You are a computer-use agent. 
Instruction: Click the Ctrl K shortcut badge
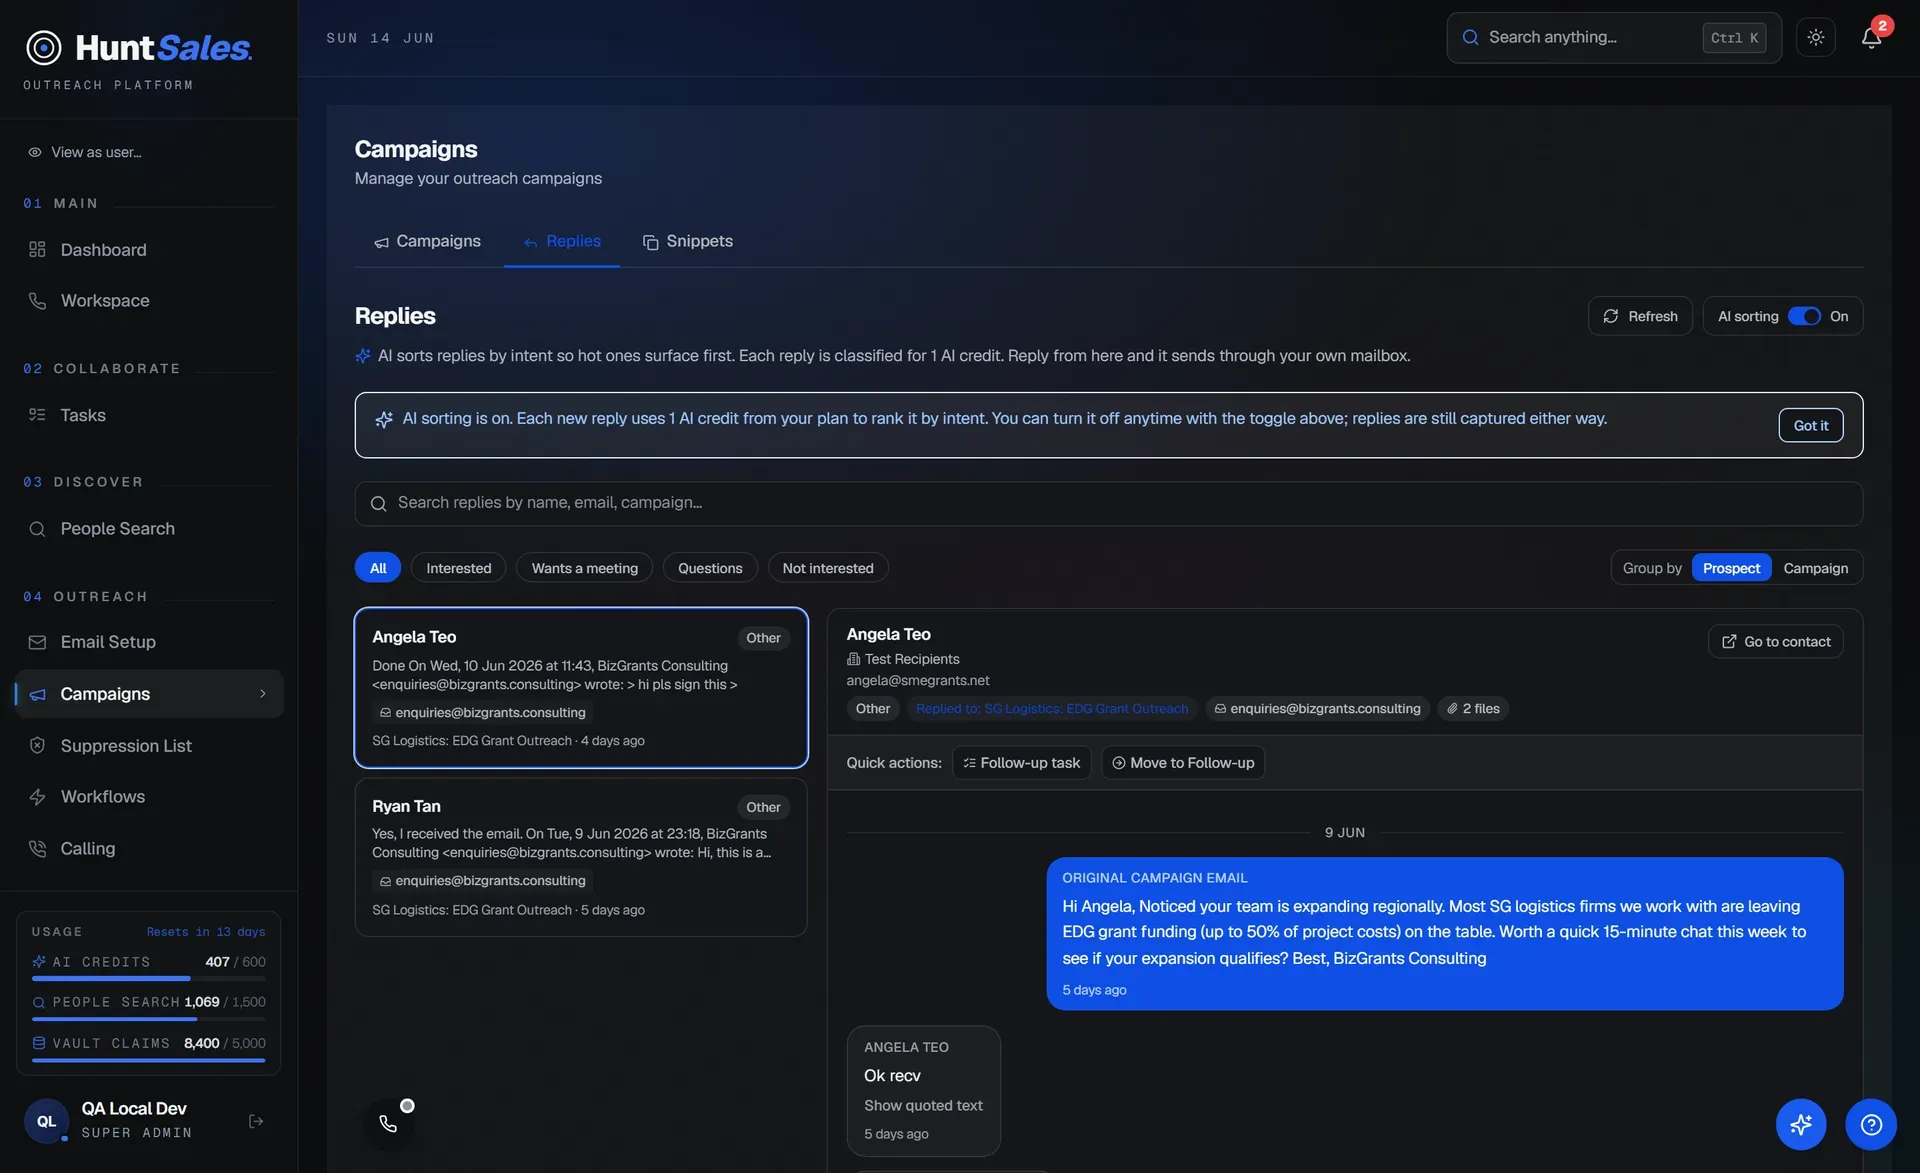coord(1734,38)
